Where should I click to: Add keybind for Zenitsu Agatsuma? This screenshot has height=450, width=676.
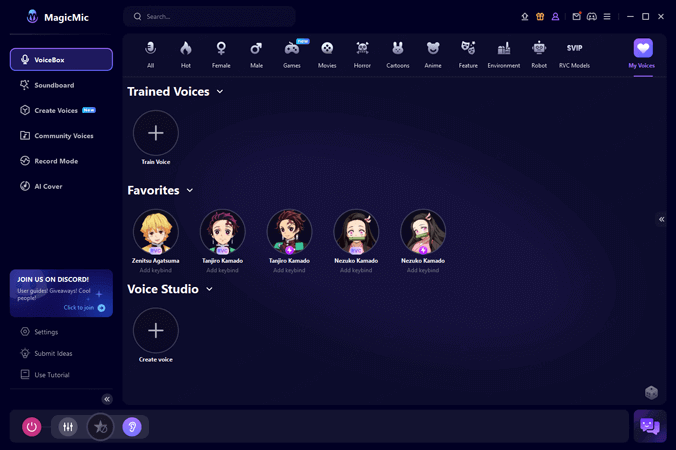point(156,270)
